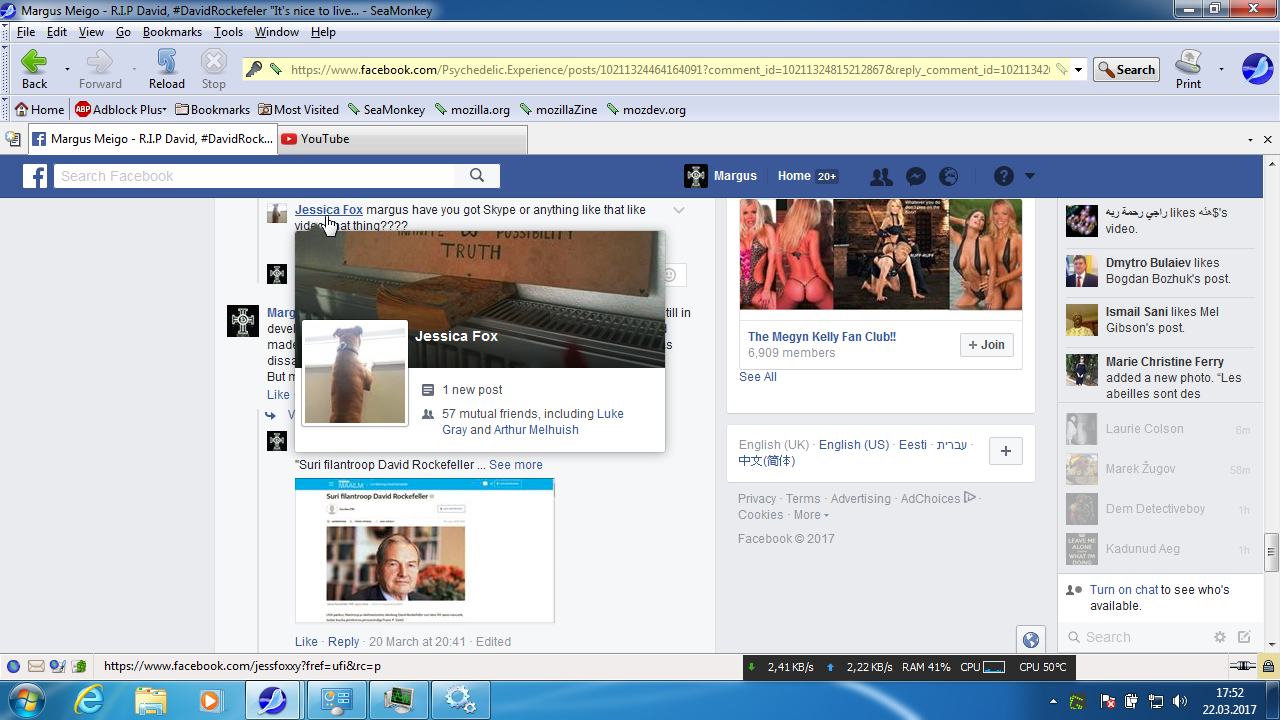The height and width of the screenshot is (720, 1280).
Task: Open chat settings gear icon
Action: [1219, 637]
